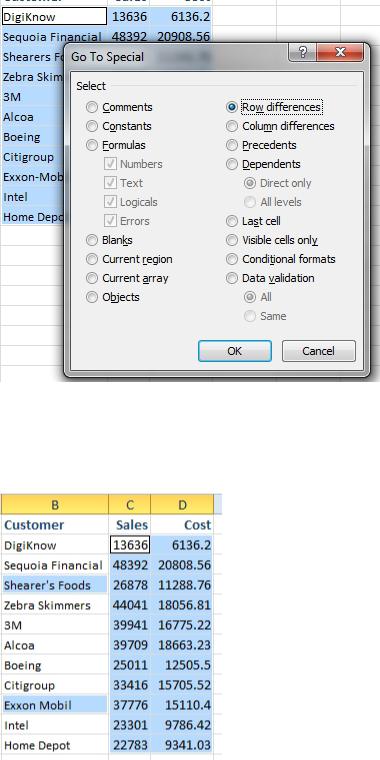The height and width of the screenshot is (760, 380).
Task: Click the 20808.56 cost cell
Action: [182, 565]
